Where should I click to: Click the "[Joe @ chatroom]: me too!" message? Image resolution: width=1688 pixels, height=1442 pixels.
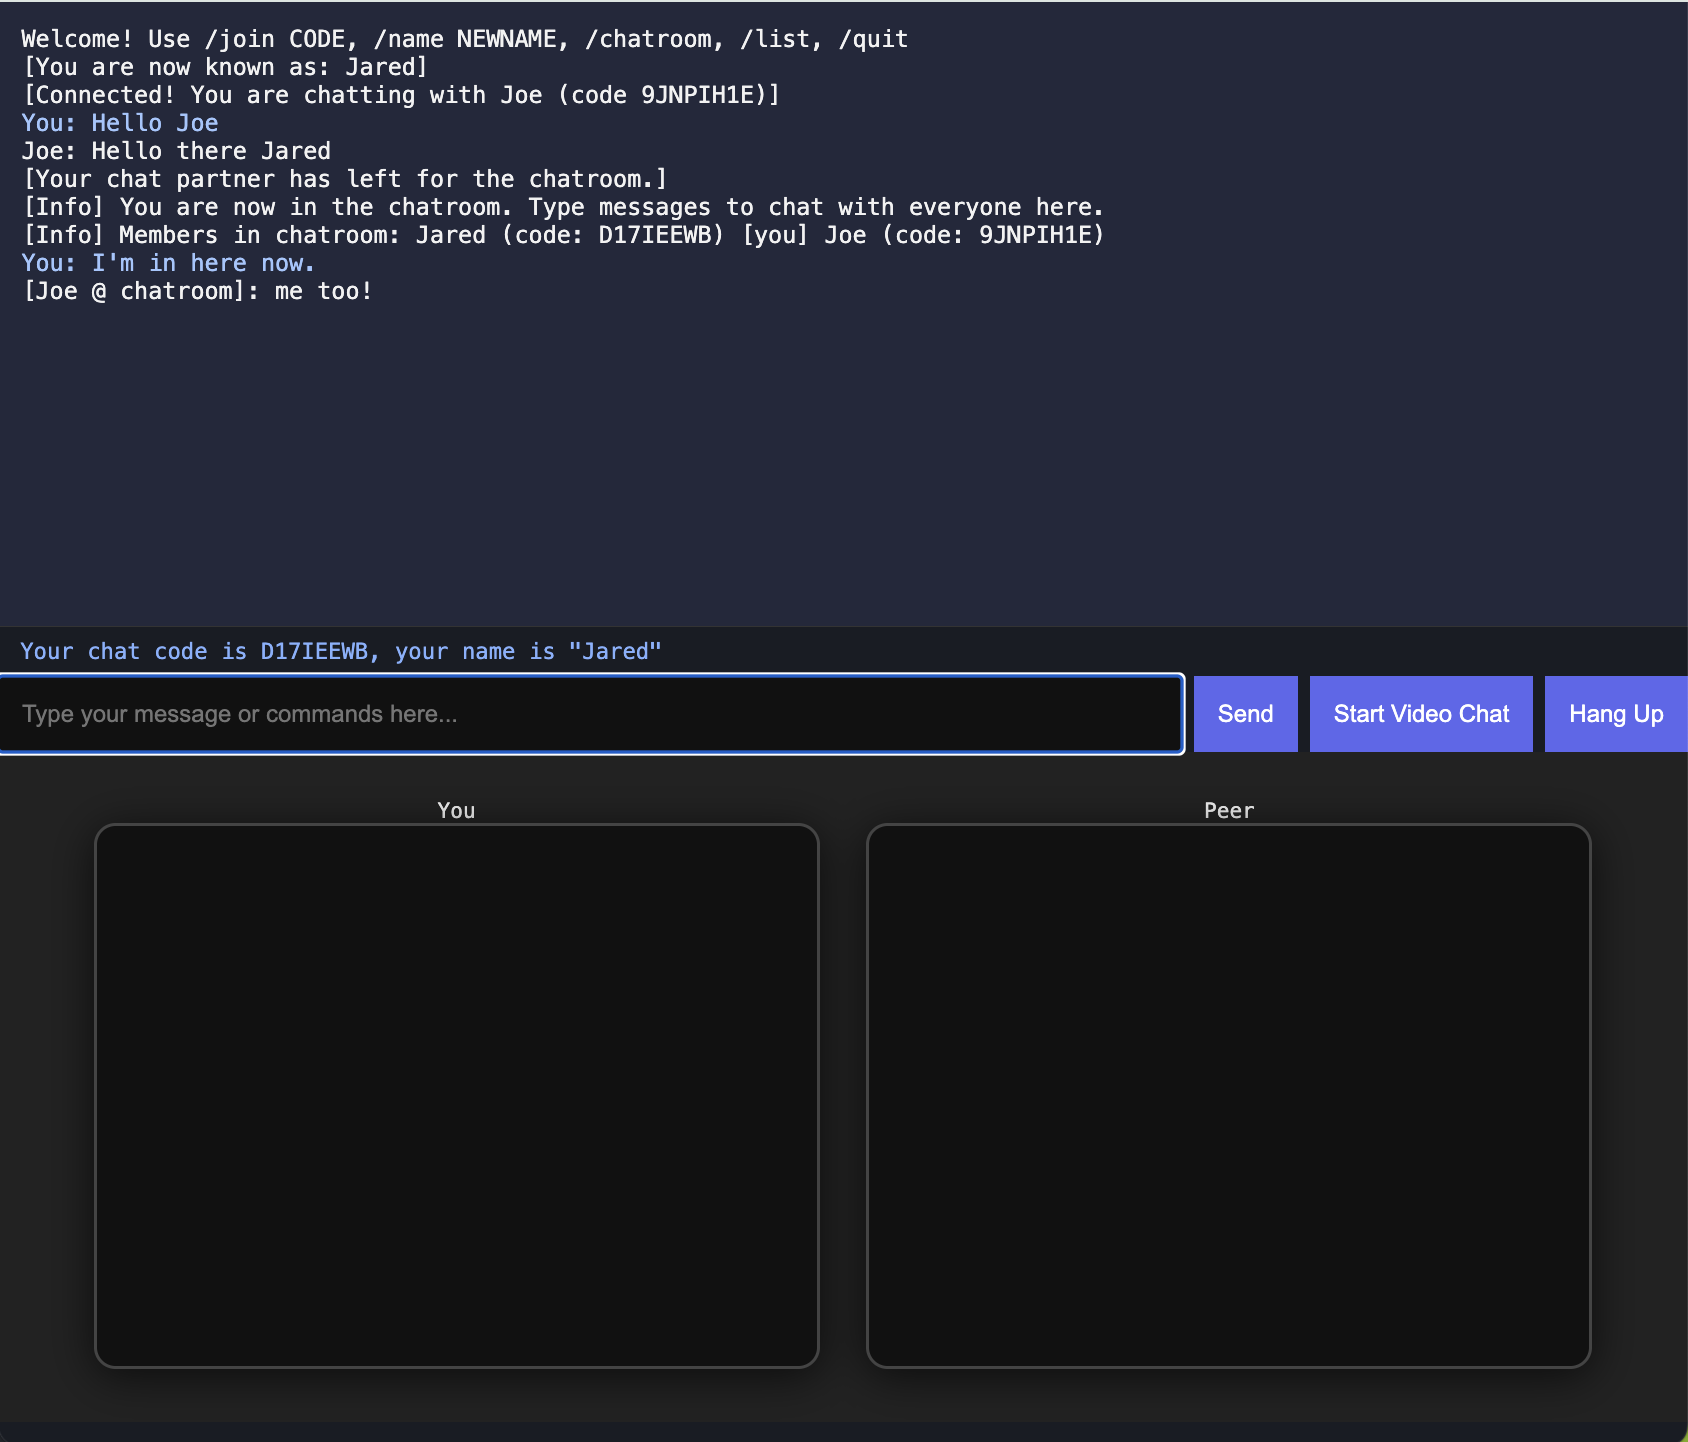(x=197, y=291)
